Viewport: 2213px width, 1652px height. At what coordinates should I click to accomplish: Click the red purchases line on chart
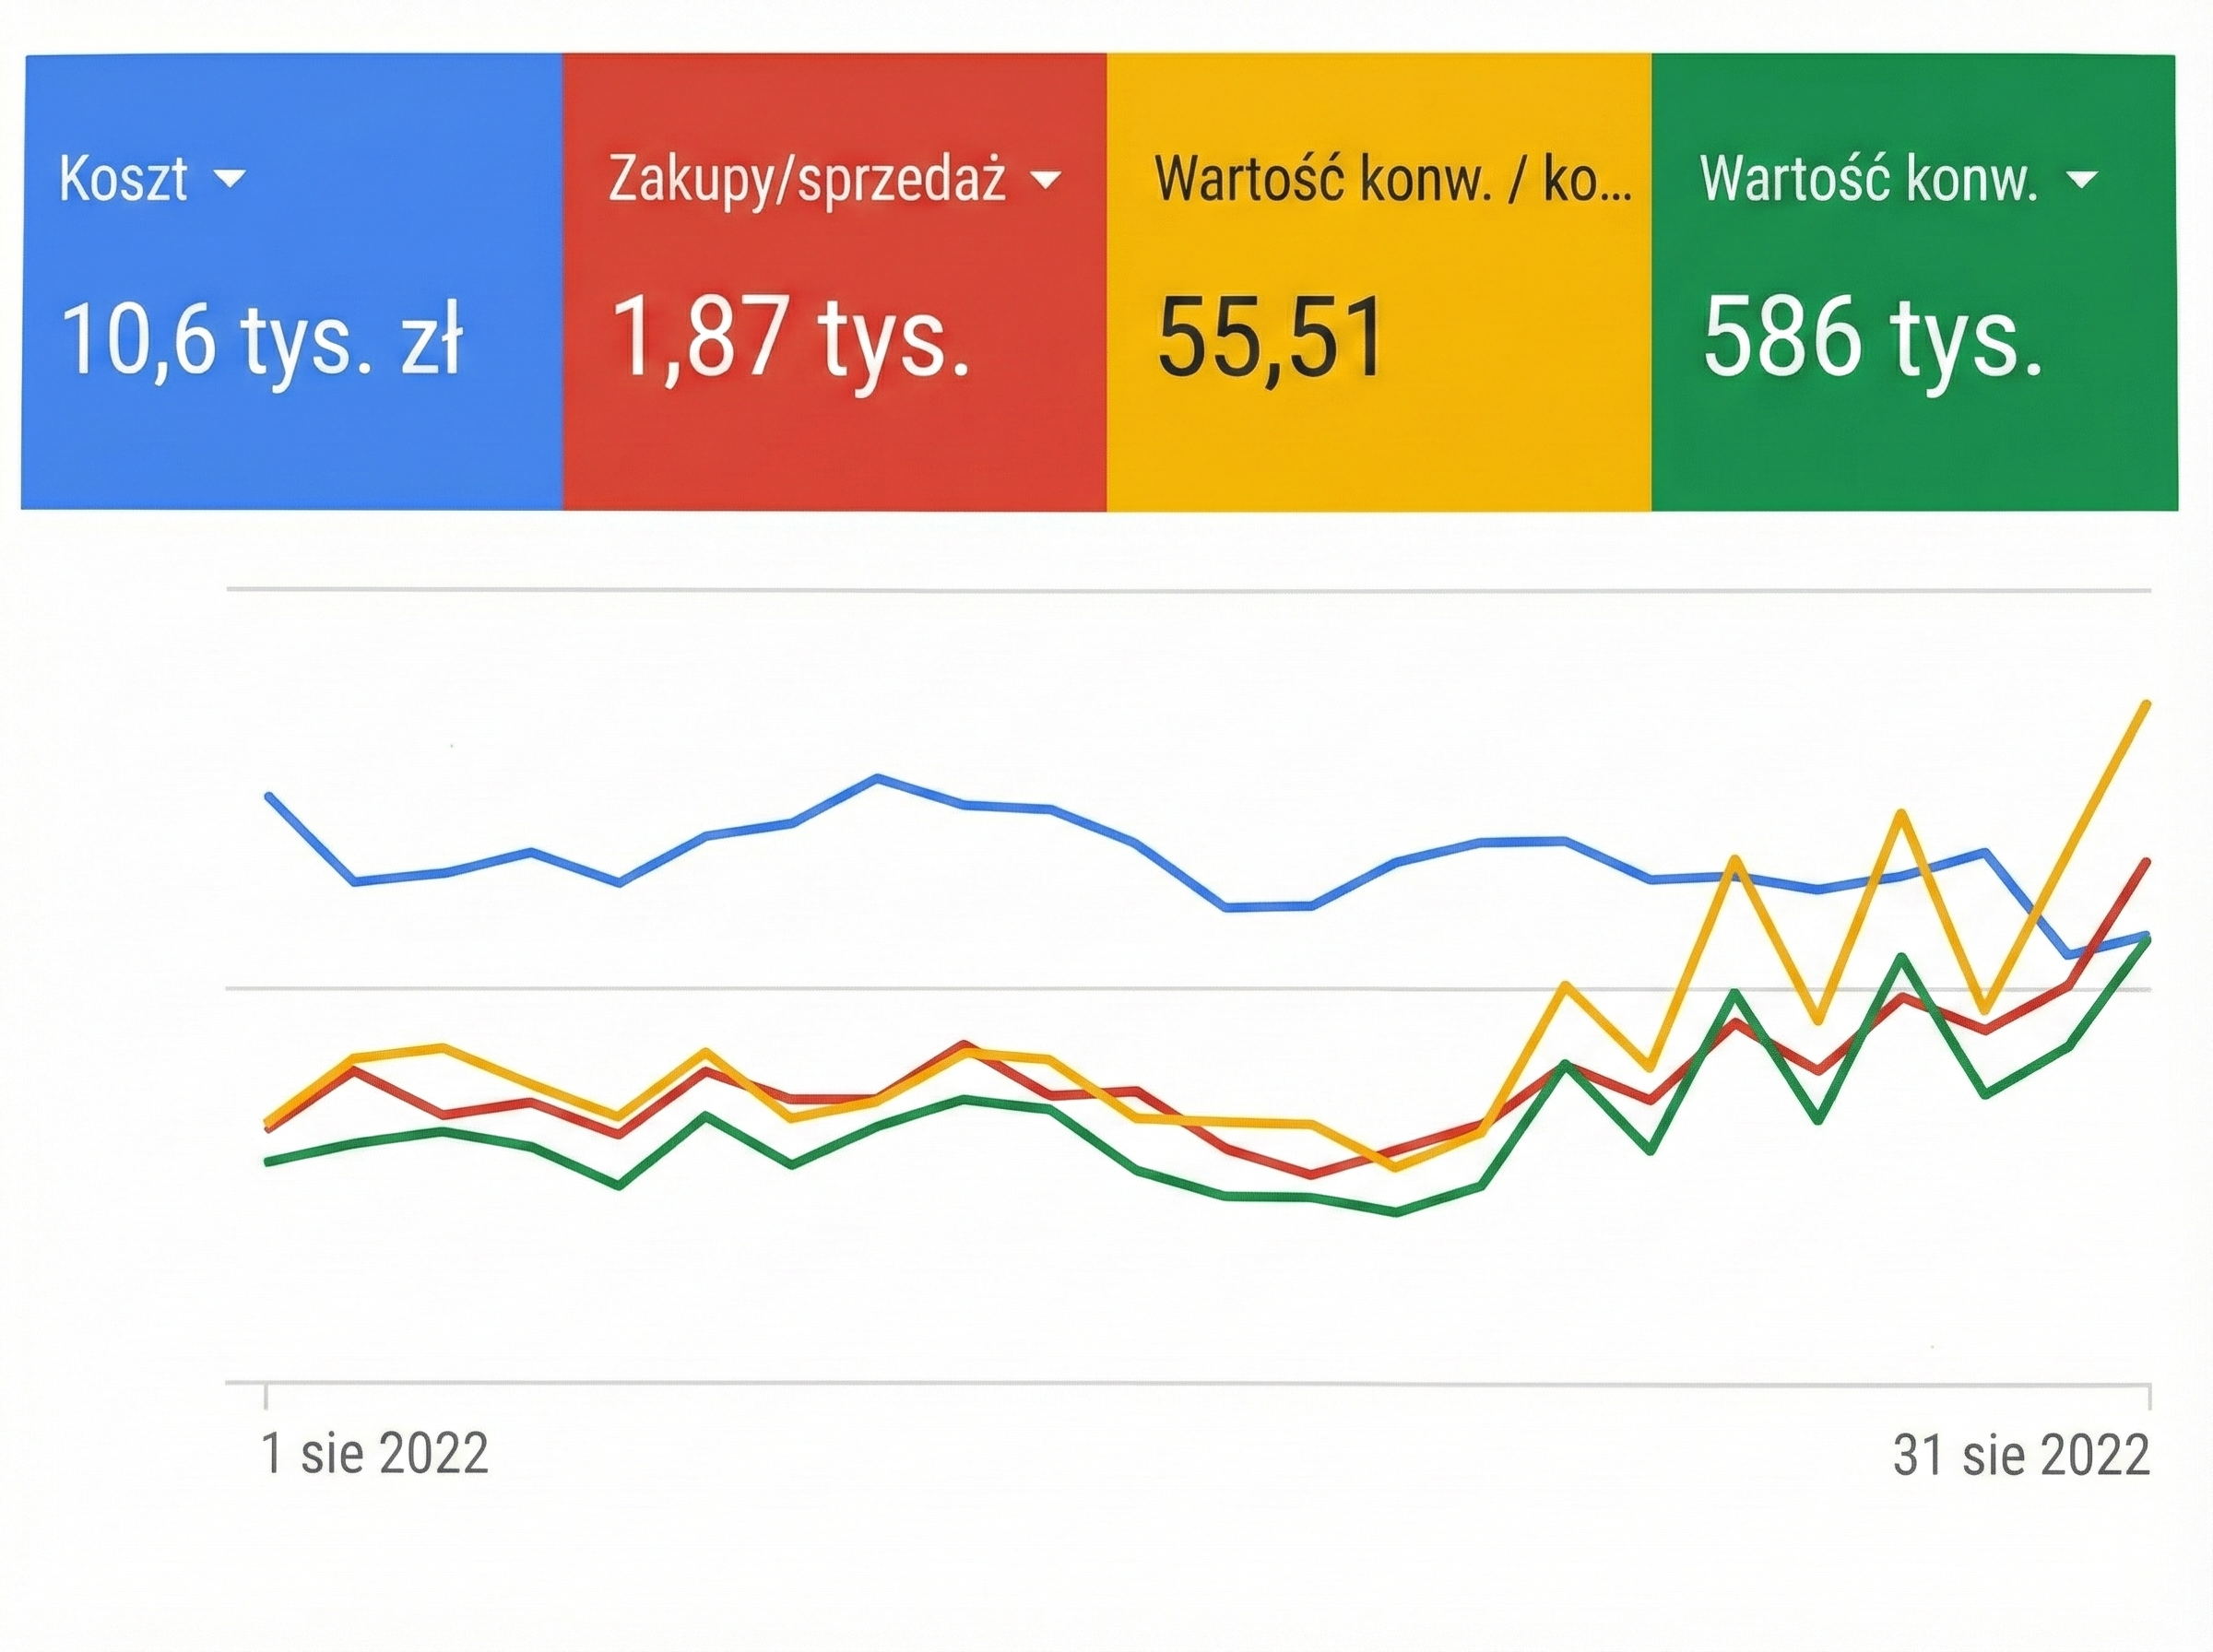(x=1310, y=1174)
